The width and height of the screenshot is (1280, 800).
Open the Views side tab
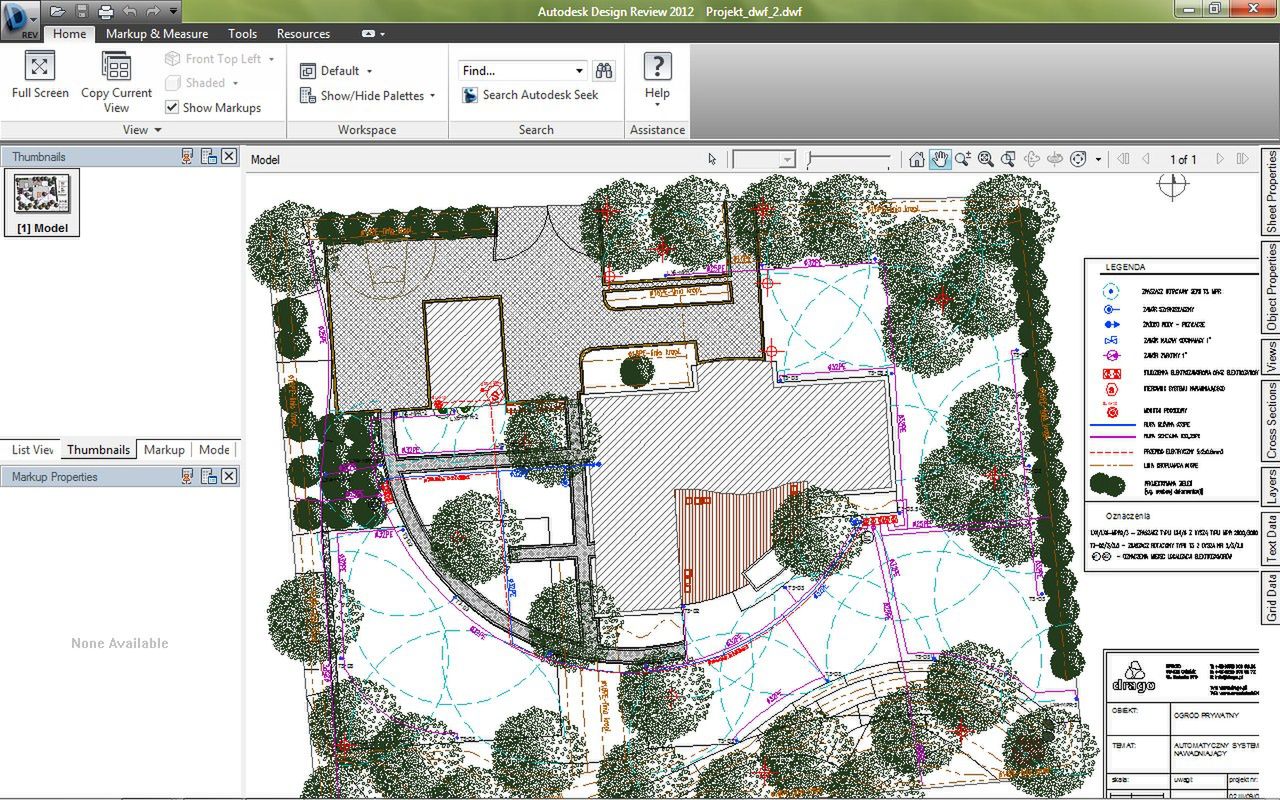point(1270,358)
